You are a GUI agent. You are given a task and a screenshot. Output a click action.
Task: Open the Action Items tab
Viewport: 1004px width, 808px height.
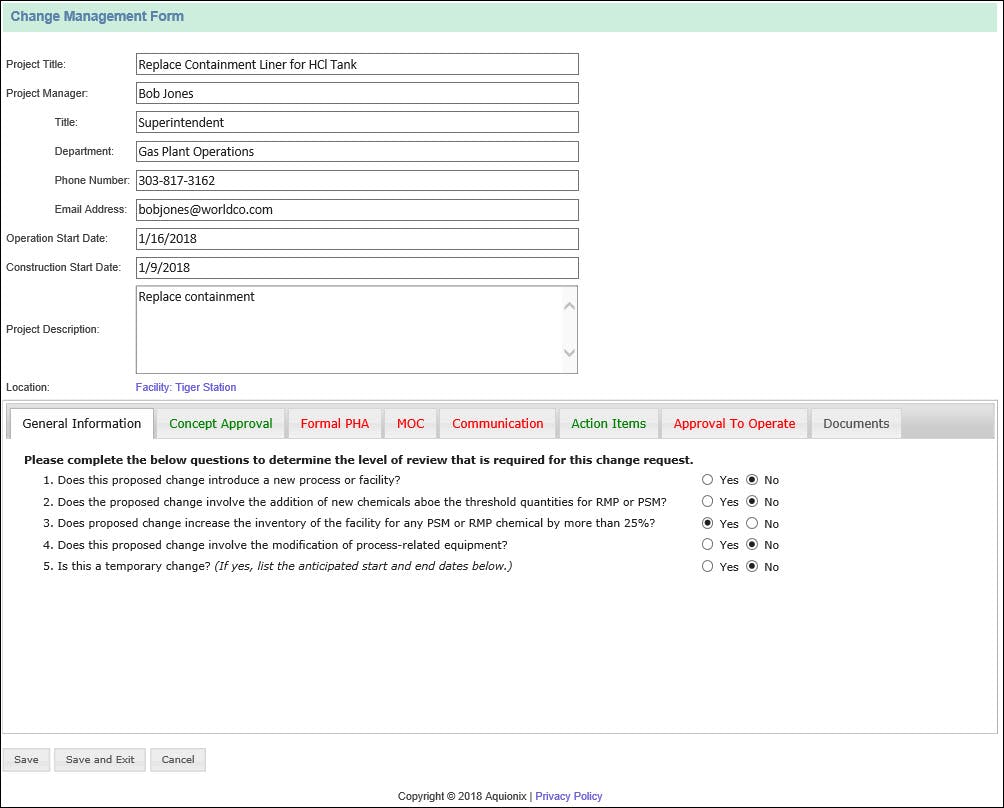click(x=608, y=423)
